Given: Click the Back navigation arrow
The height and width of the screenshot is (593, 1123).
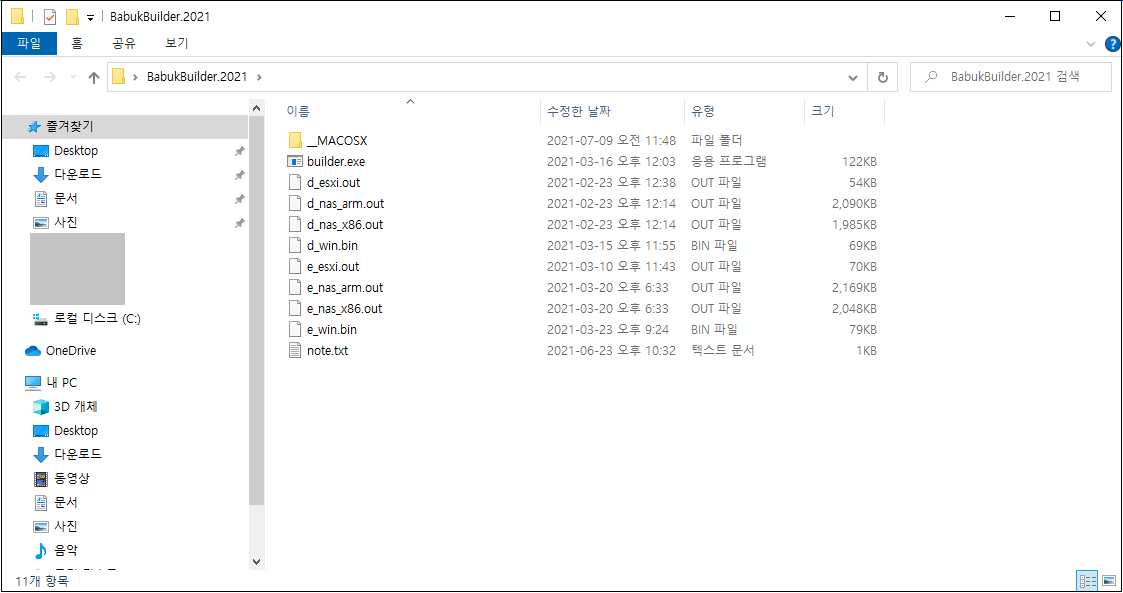Looking at the screenshot, I should (20, 77).
